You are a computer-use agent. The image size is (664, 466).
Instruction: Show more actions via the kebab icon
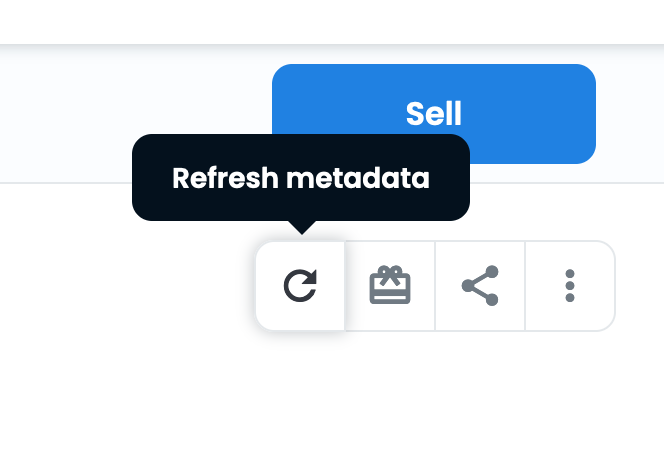click(x=570, y=286)
